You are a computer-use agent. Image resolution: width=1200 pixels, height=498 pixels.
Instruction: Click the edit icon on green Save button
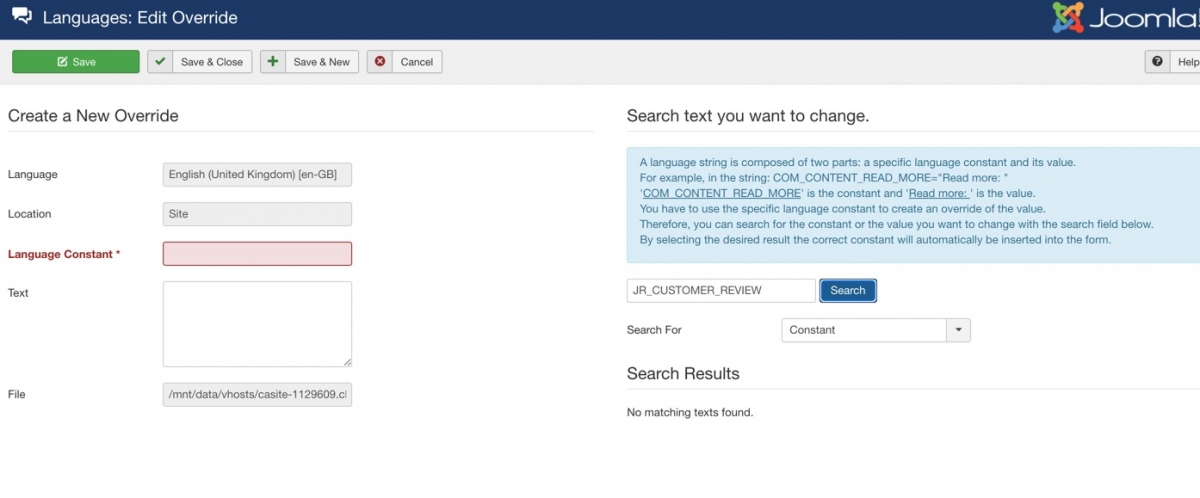62,62
